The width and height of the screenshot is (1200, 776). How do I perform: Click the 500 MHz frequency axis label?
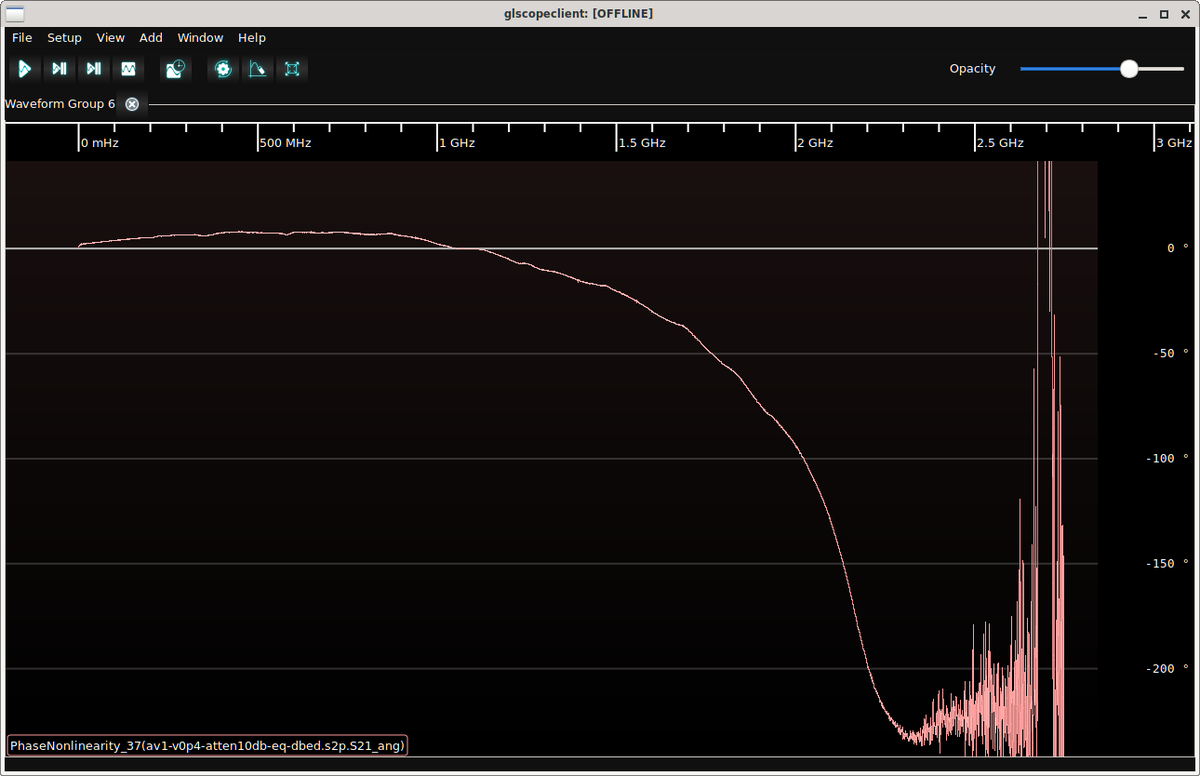(x=285, y=143)
